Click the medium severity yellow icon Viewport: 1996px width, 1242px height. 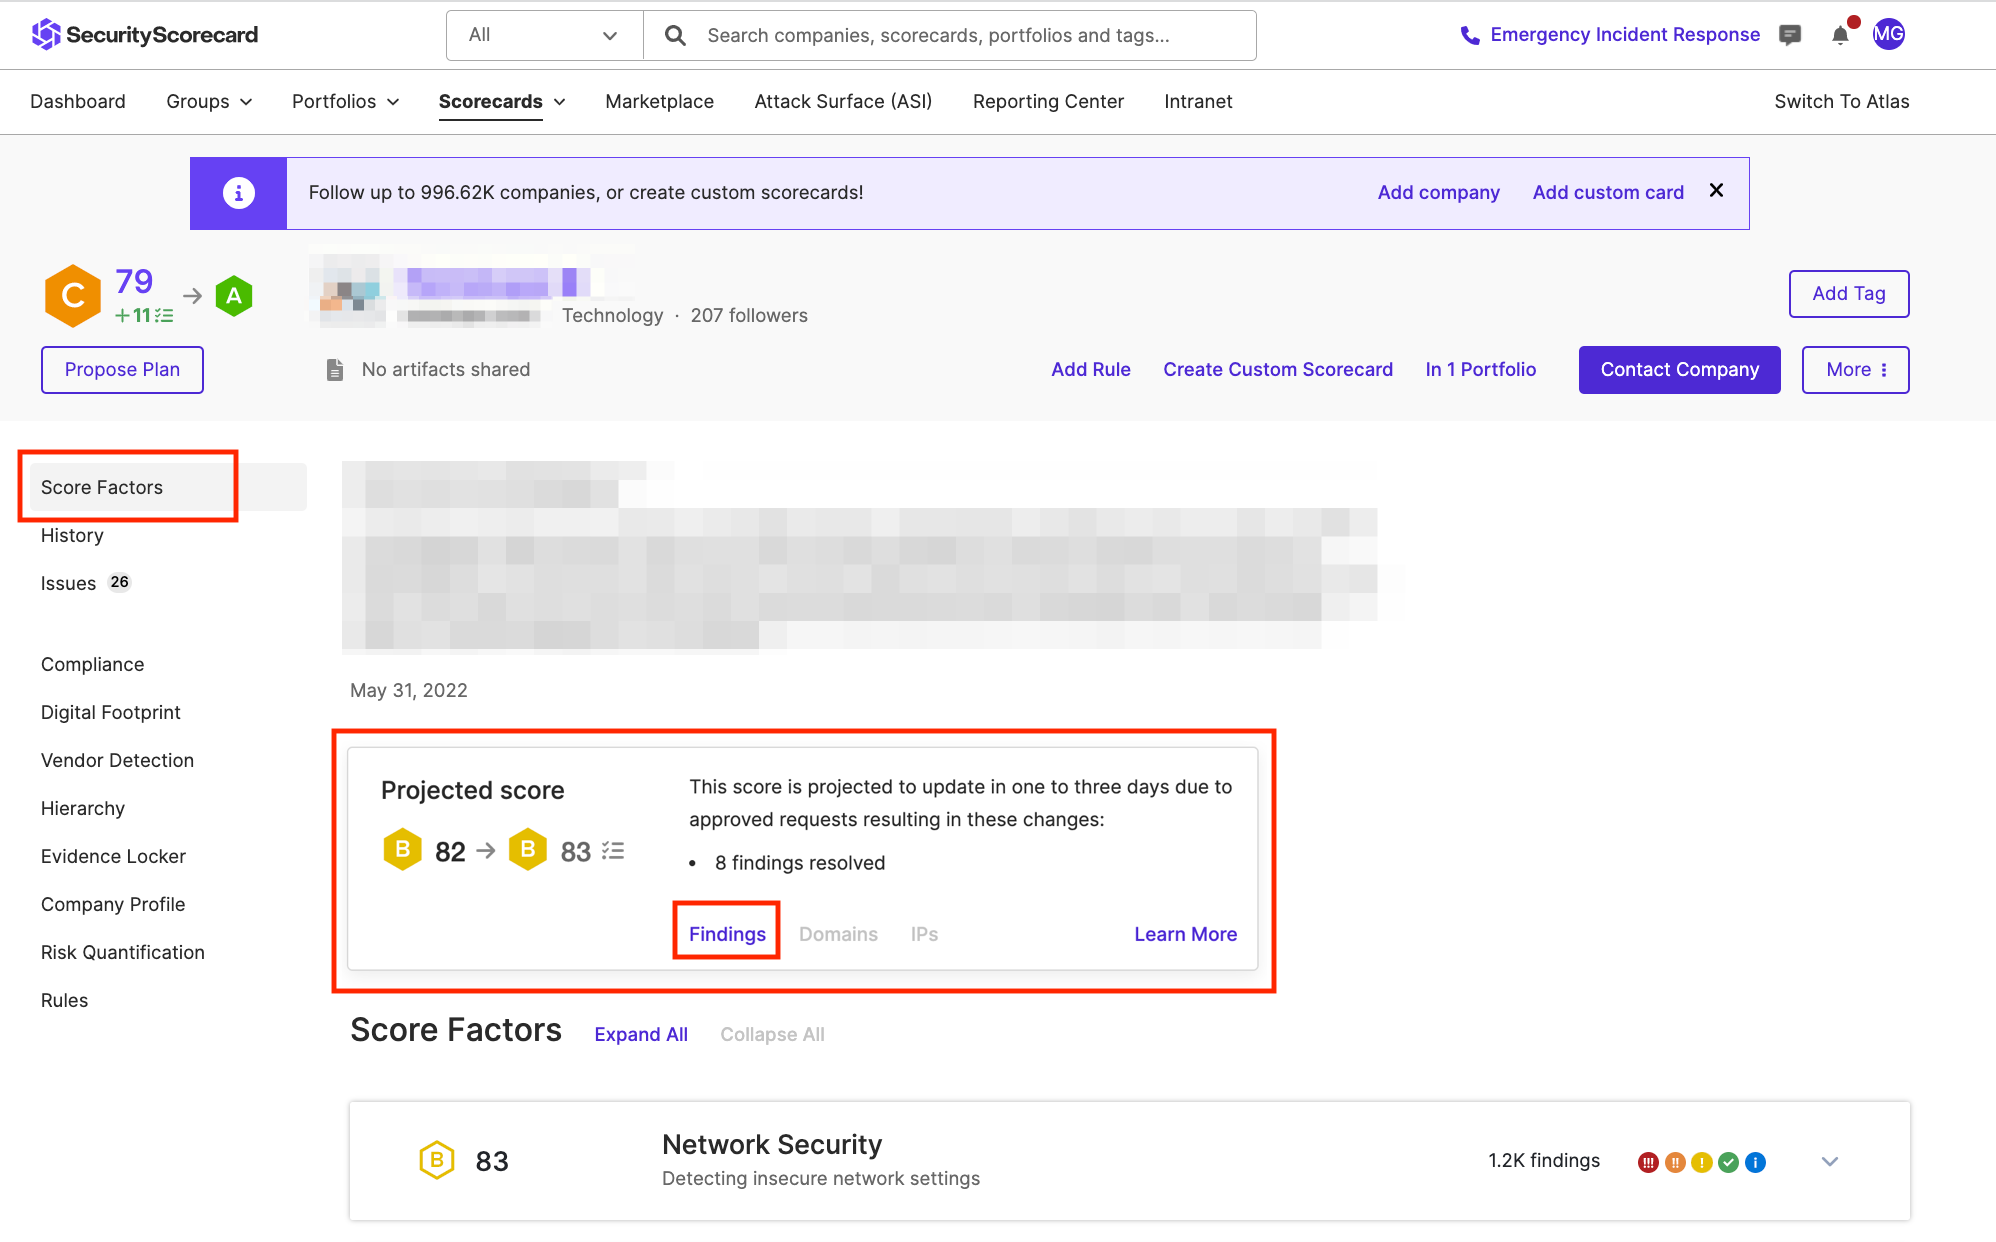[x=1702, y=1162]
